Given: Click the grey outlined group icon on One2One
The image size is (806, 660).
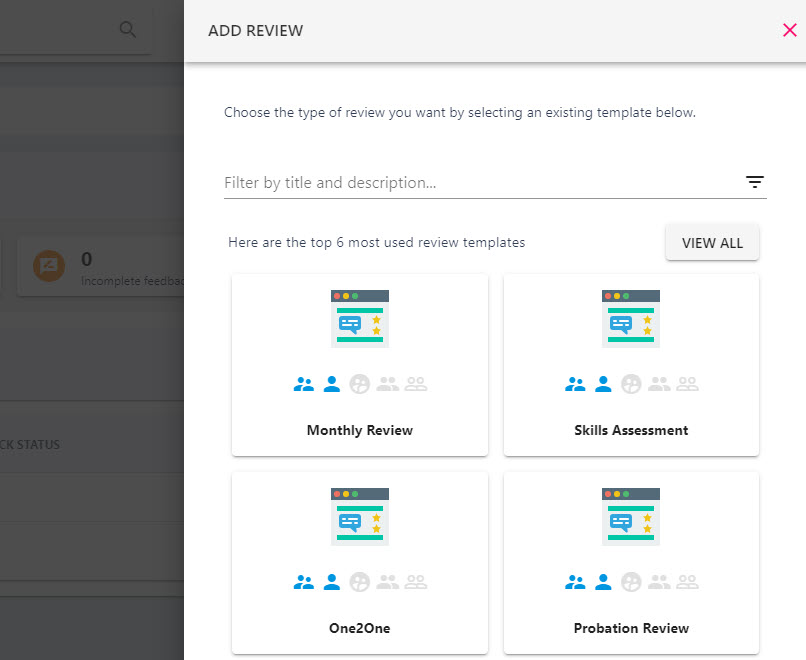Looking at the screenshot, I should tap(416, 582).
